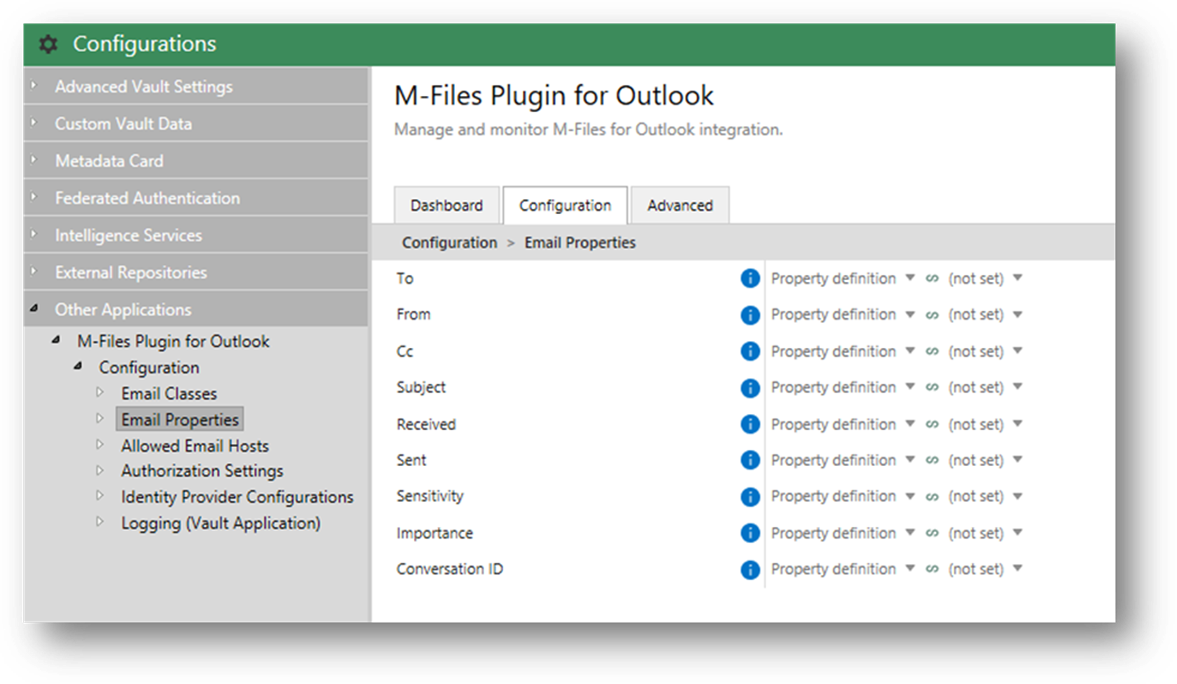Show info for the To property
The width and height of the screenshot is (1177, 684).
(750, 279)
